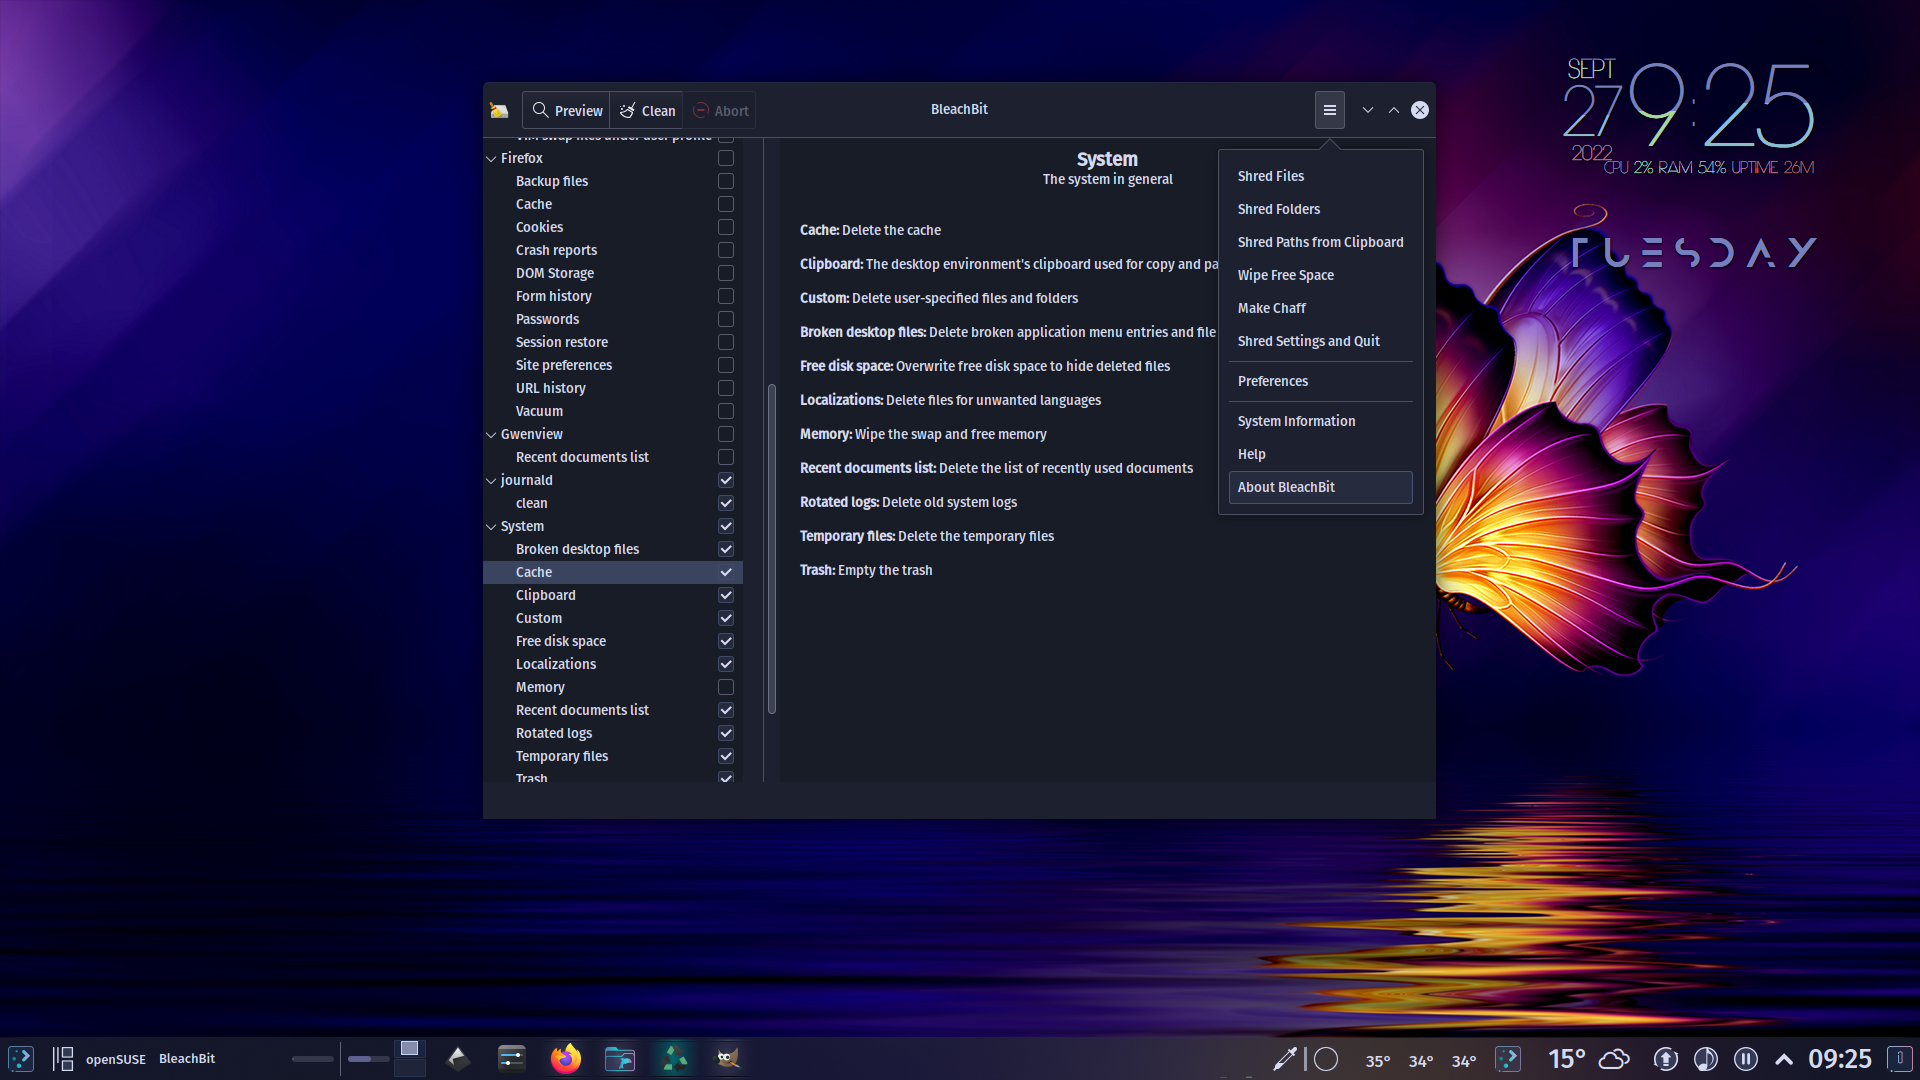The width and height of the screenshot is (1920, 1080).
Task: Click the Abort toolbar button
Action: click(x=721, y=110)
